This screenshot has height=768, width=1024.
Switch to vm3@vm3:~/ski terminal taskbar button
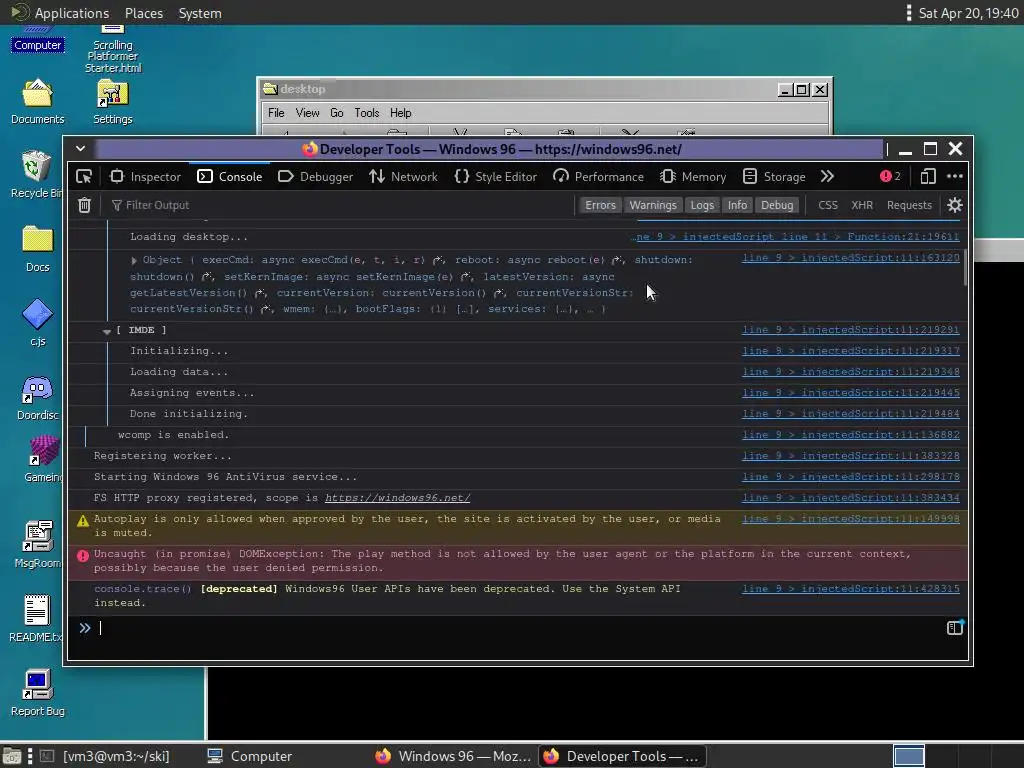107,756
